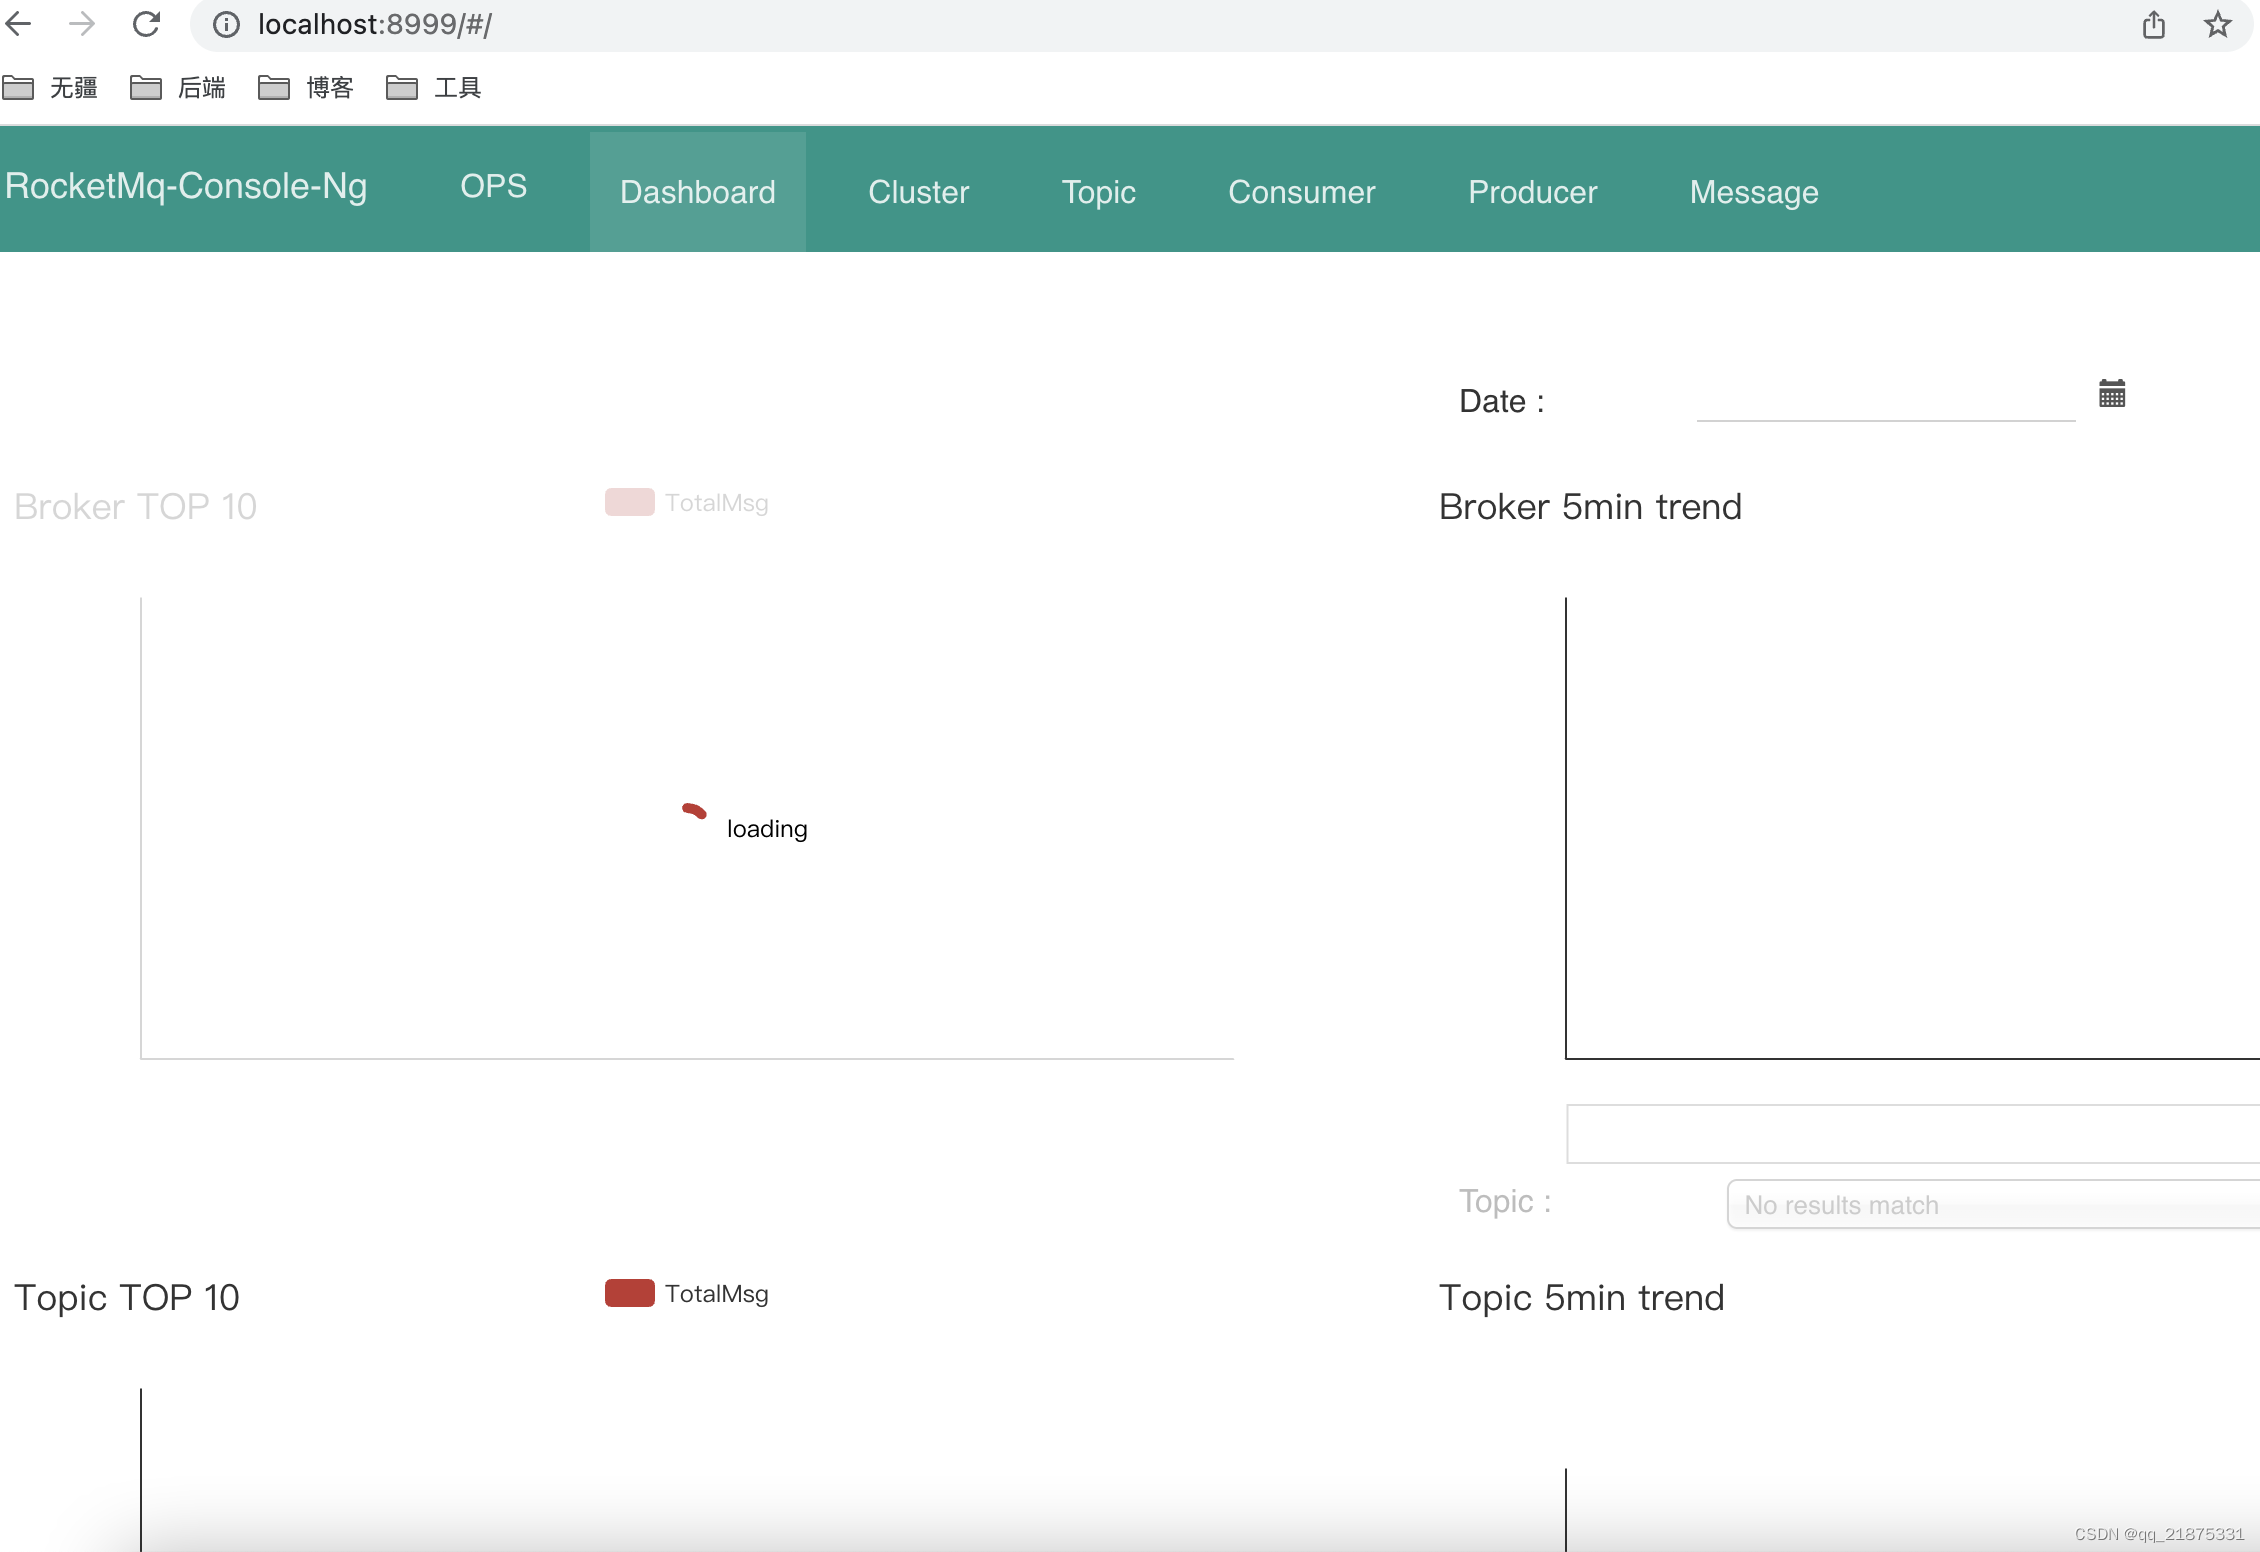
Task: Open the 博客 bookmarks folder
Action: click(x=306, y=88)
